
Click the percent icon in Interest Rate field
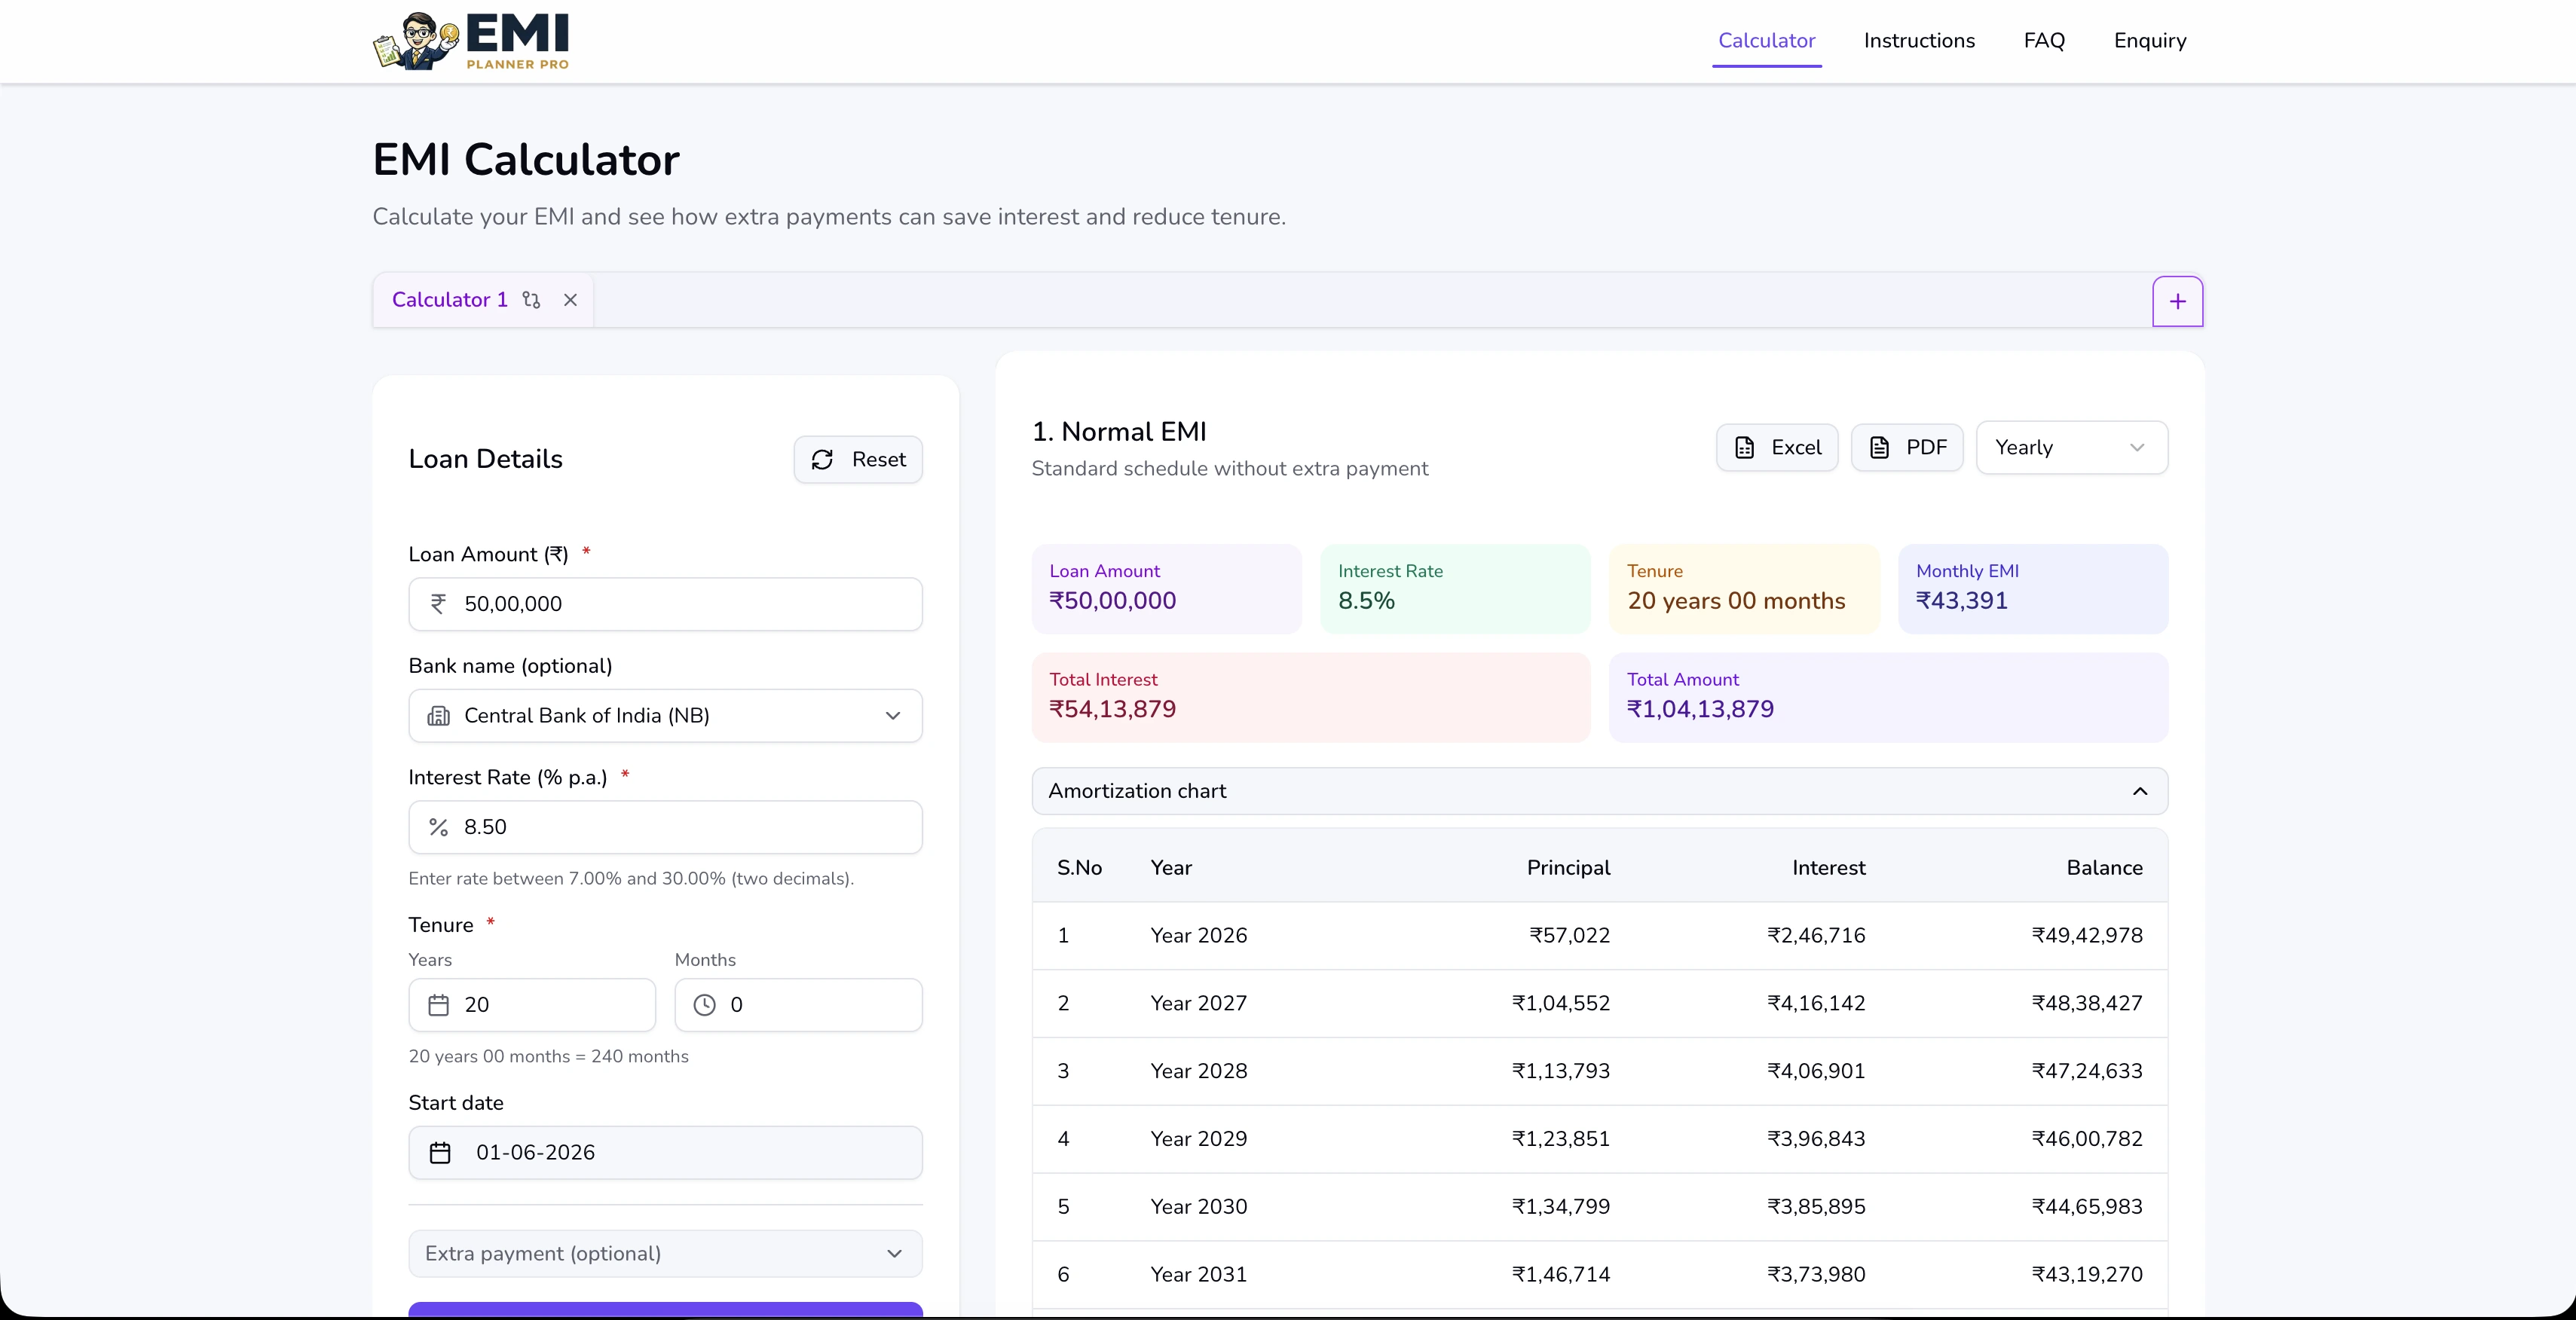coord(438,827)
